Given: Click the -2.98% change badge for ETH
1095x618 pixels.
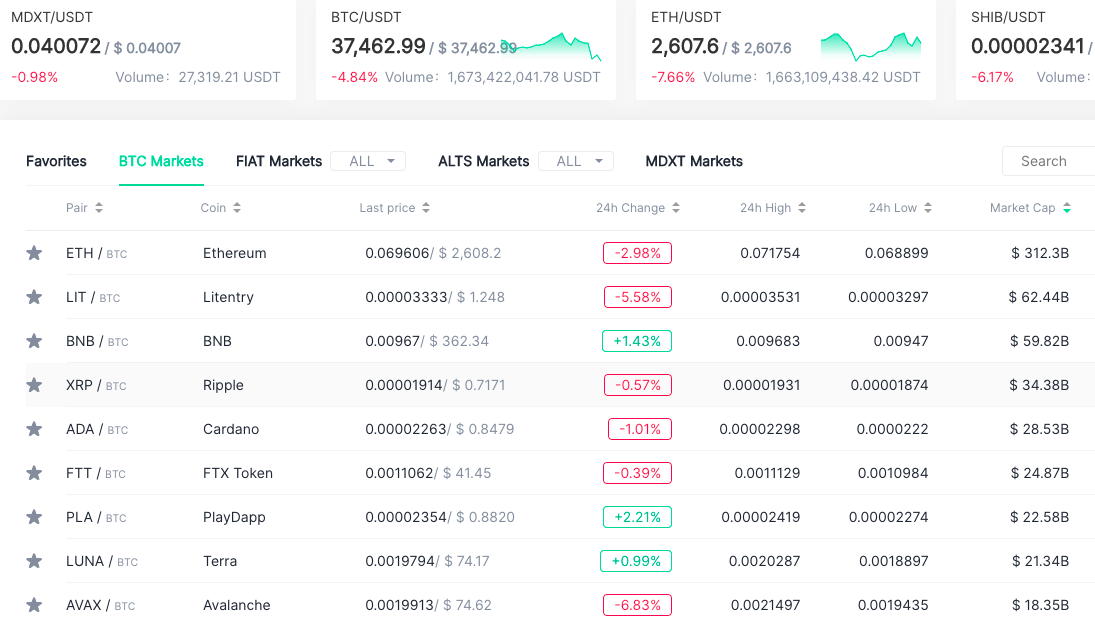Looking at the screenshot, I should (638, 253).
